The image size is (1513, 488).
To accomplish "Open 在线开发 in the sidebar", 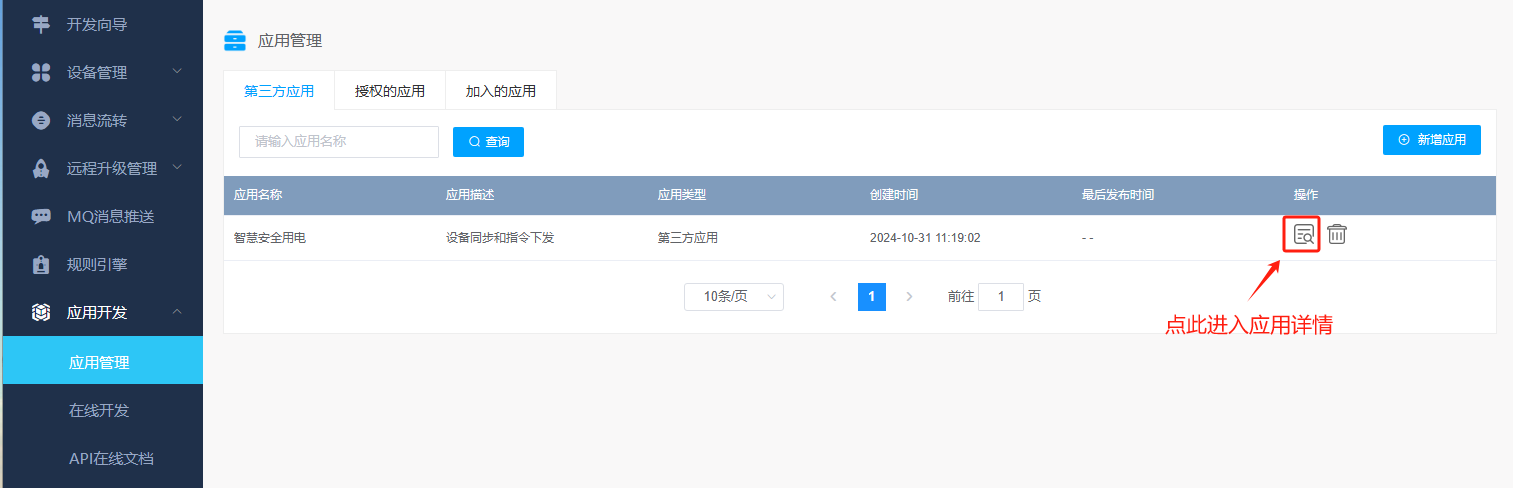I will [99, 410].
